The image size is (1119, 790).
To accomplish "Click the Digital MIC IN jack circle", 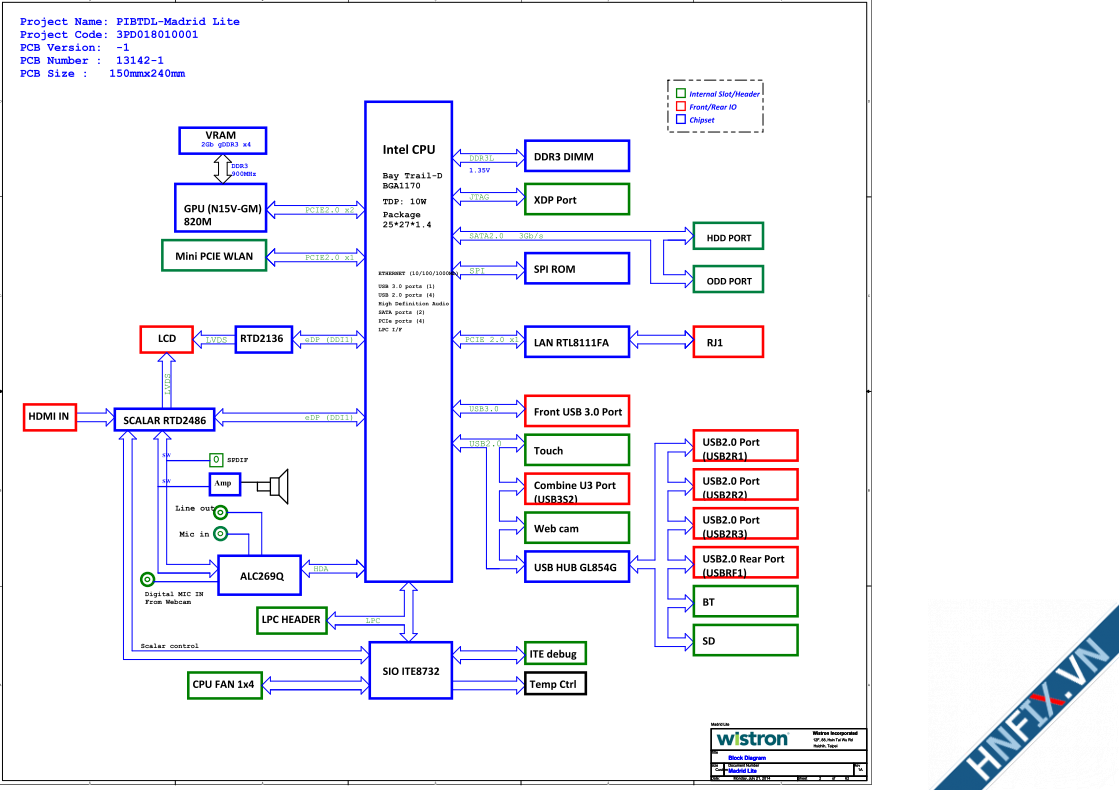I will (x=148, y=579).
